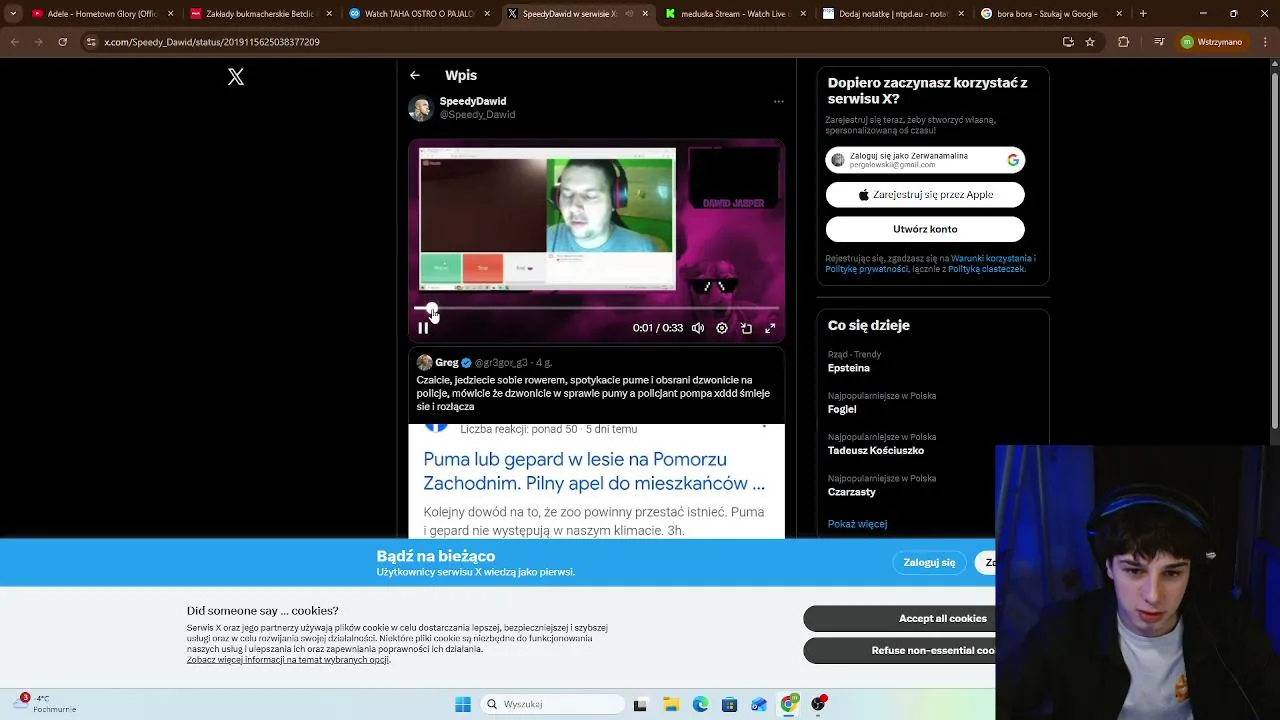Click the Zaloguj się banner button
1280x720 pixels.
[x=929, y=562]
